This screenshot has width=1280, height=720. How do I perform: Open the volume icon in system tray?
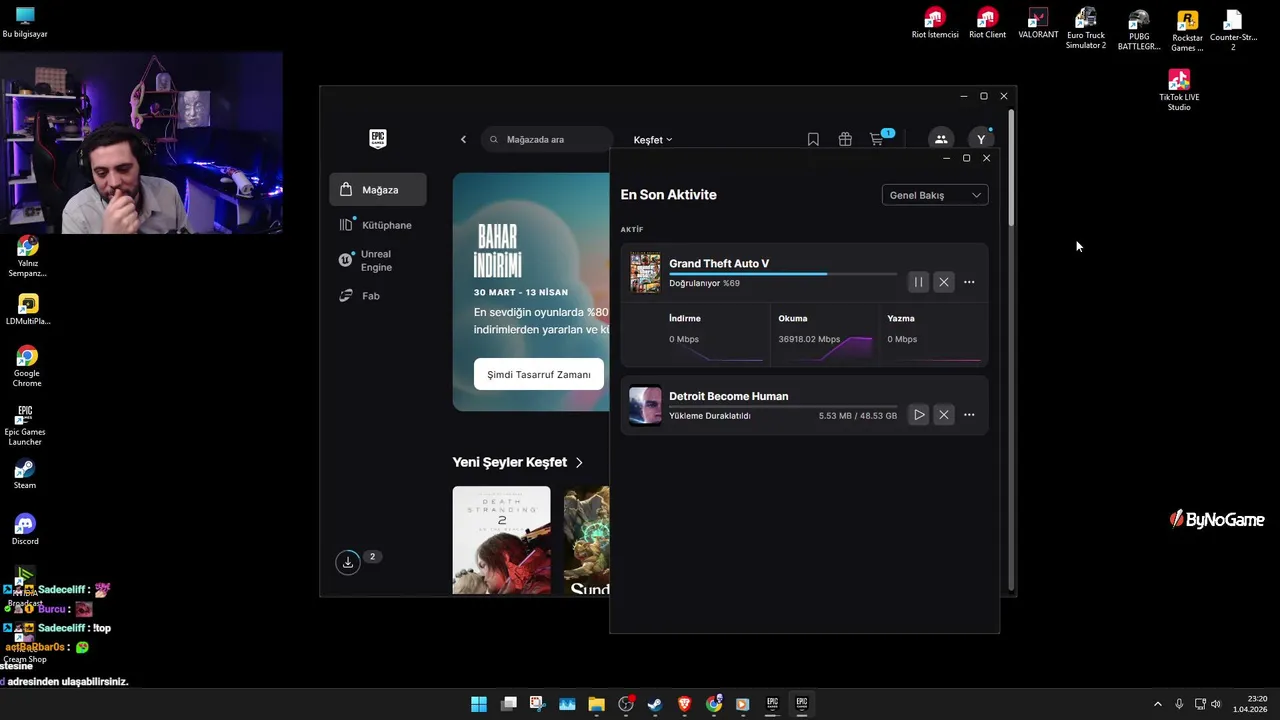click(1216, 704)
